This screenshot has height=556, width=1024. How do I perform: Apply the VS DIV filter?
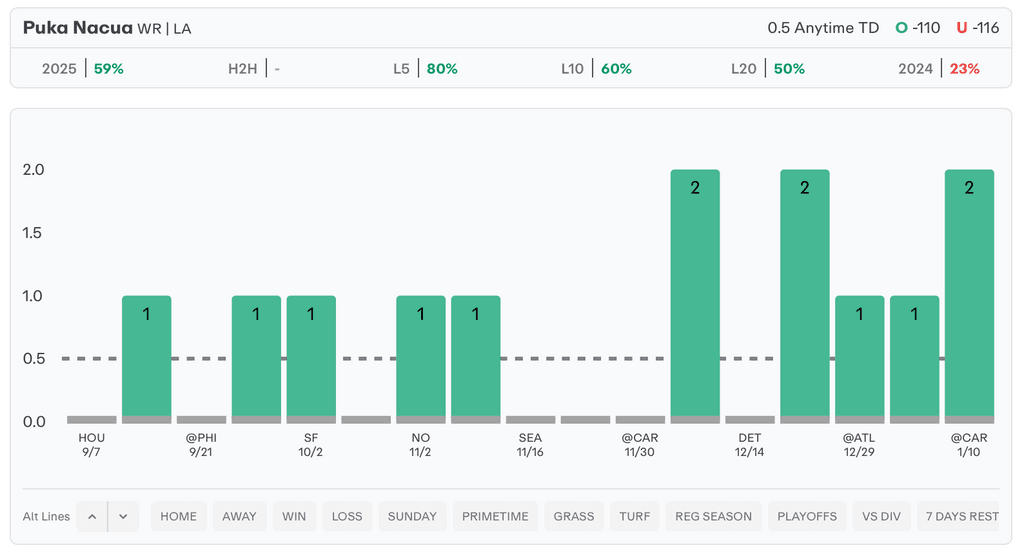[x=881, y=516]
